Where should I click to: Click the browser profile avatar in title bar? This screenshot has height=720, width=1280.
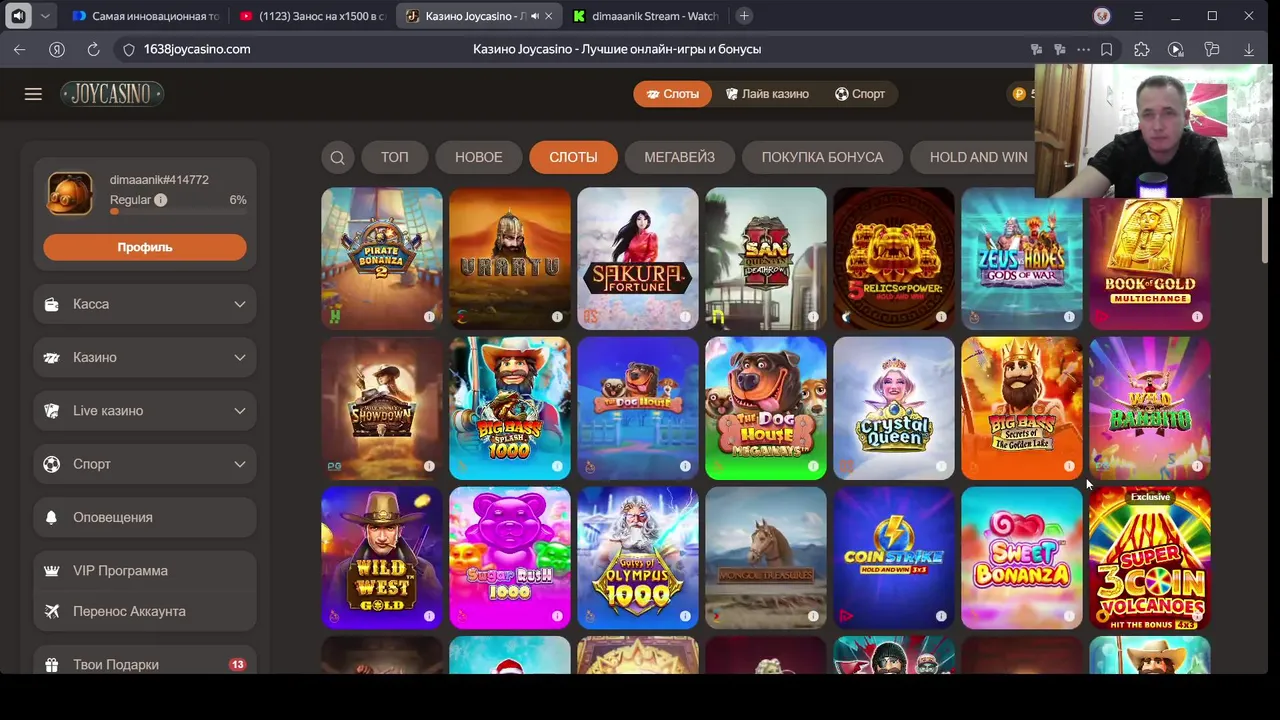(1102, 16)
